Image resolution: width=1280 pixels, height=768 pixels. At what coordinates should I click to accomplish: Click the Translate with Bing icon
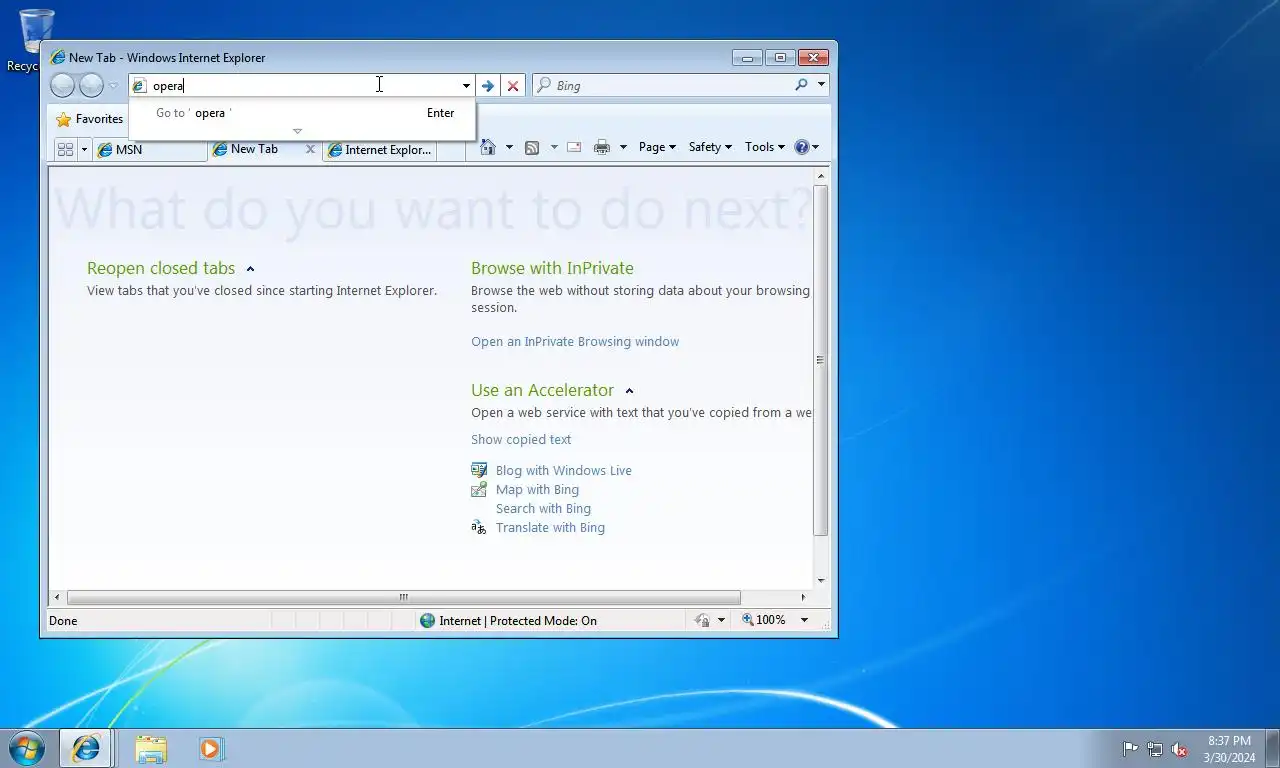click(x=479, y=527)
